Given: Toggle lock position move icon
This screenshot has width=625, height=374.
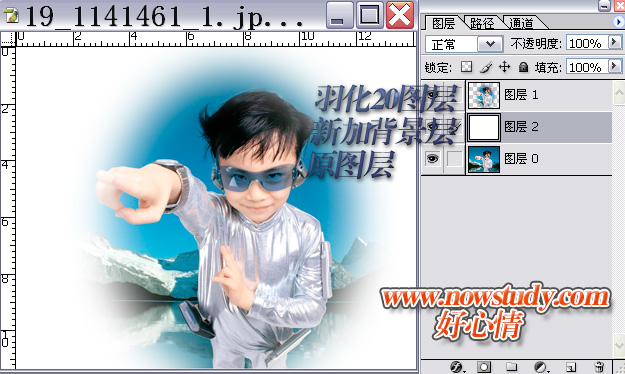Looking at the screenshot, I should tap(505, 67).
